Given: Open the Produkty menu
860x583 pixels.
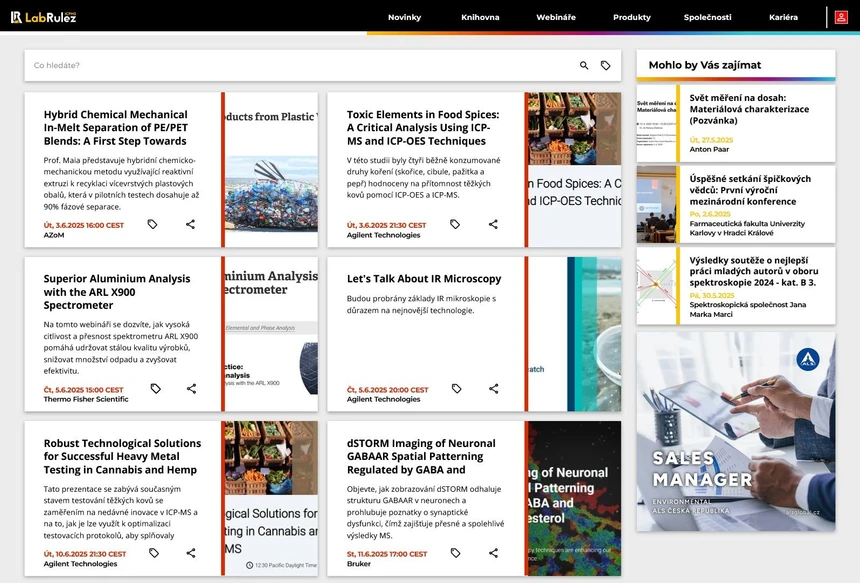Looking at the screenshot, I should click(x=632, y=17).
